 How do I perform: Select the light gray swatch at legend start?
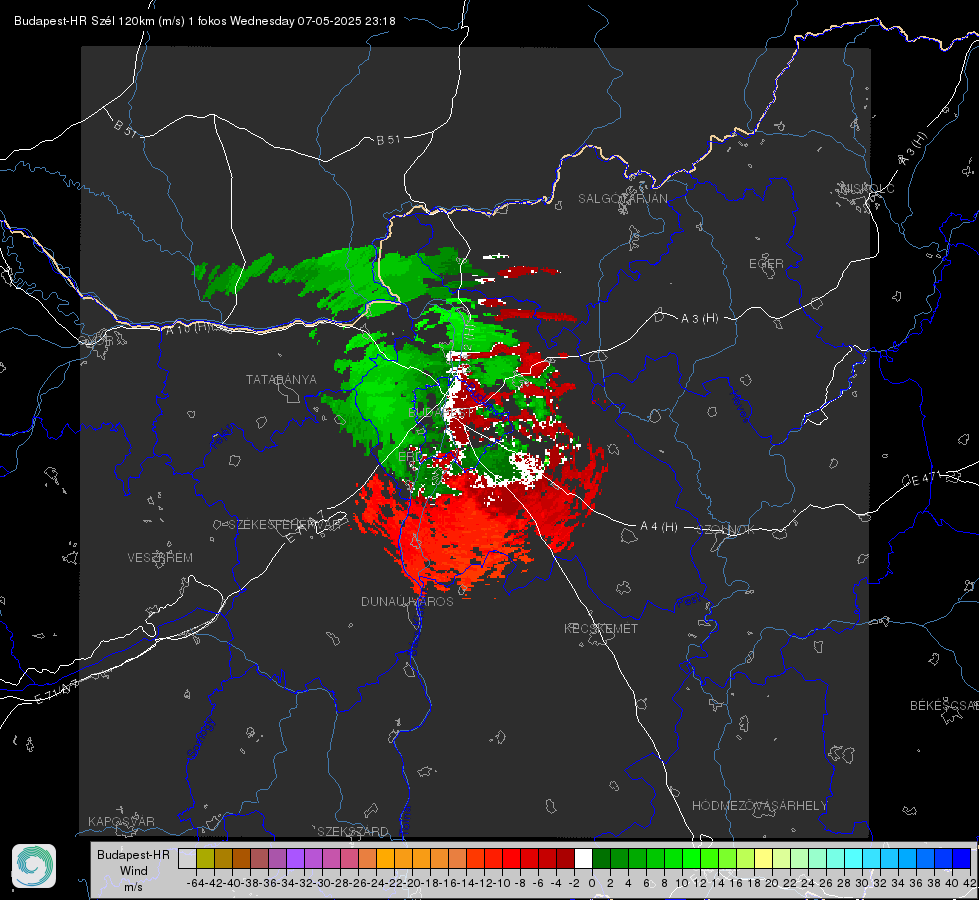[187, 858]
